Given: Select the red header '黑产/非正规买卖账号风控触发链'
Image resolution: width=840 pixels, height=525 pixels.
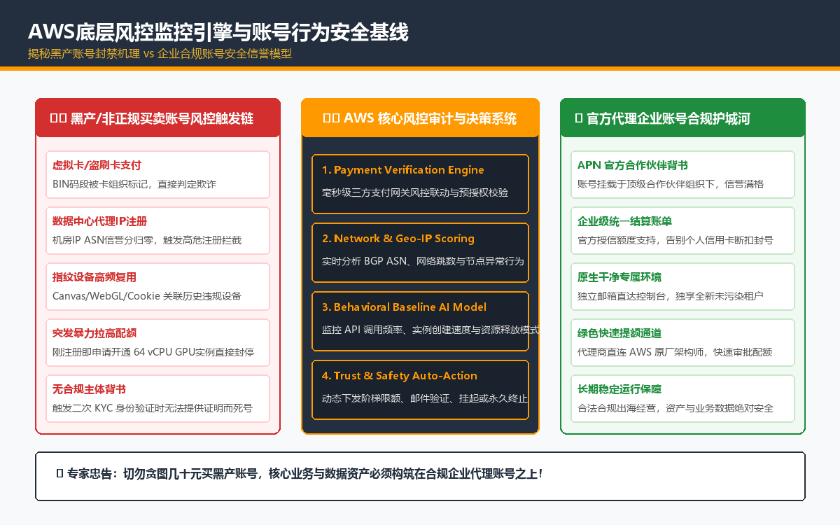Looking at the screenshot, I should [x=158, y=118].
